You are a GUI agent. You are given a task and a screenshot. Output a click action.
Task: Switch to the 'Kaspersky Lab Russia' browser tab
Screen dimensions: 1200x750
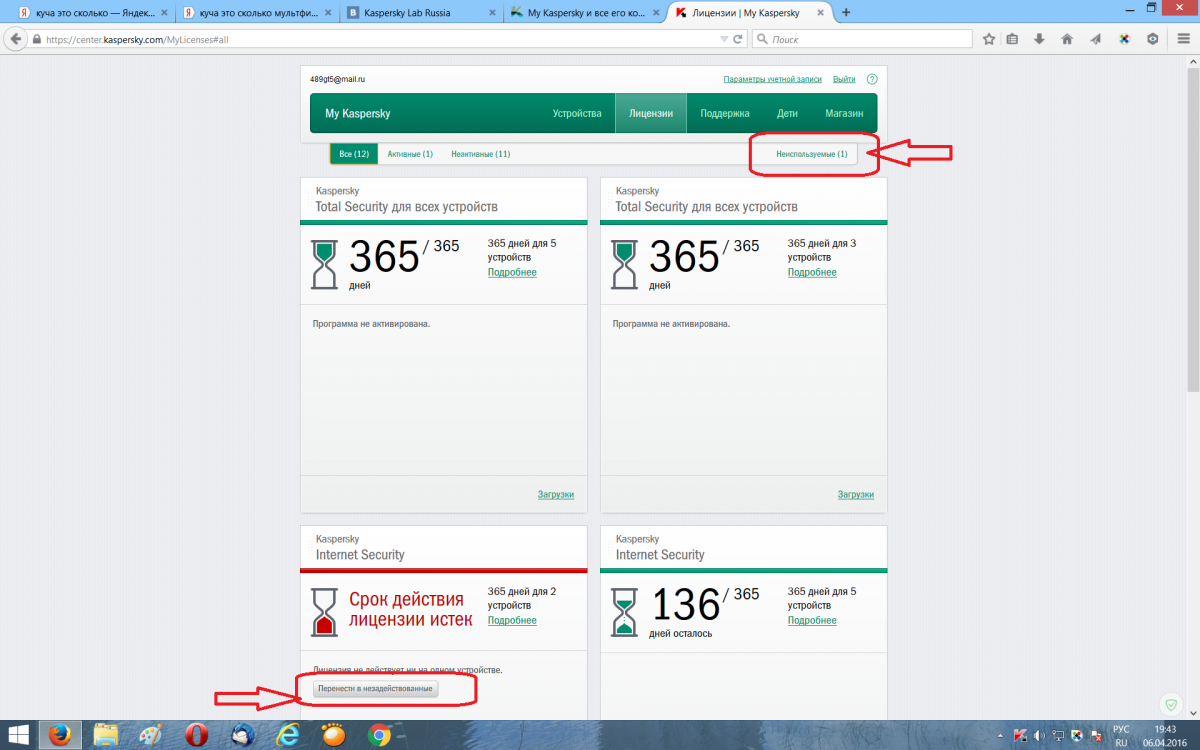pyautogui.click(x=421, y=12)
